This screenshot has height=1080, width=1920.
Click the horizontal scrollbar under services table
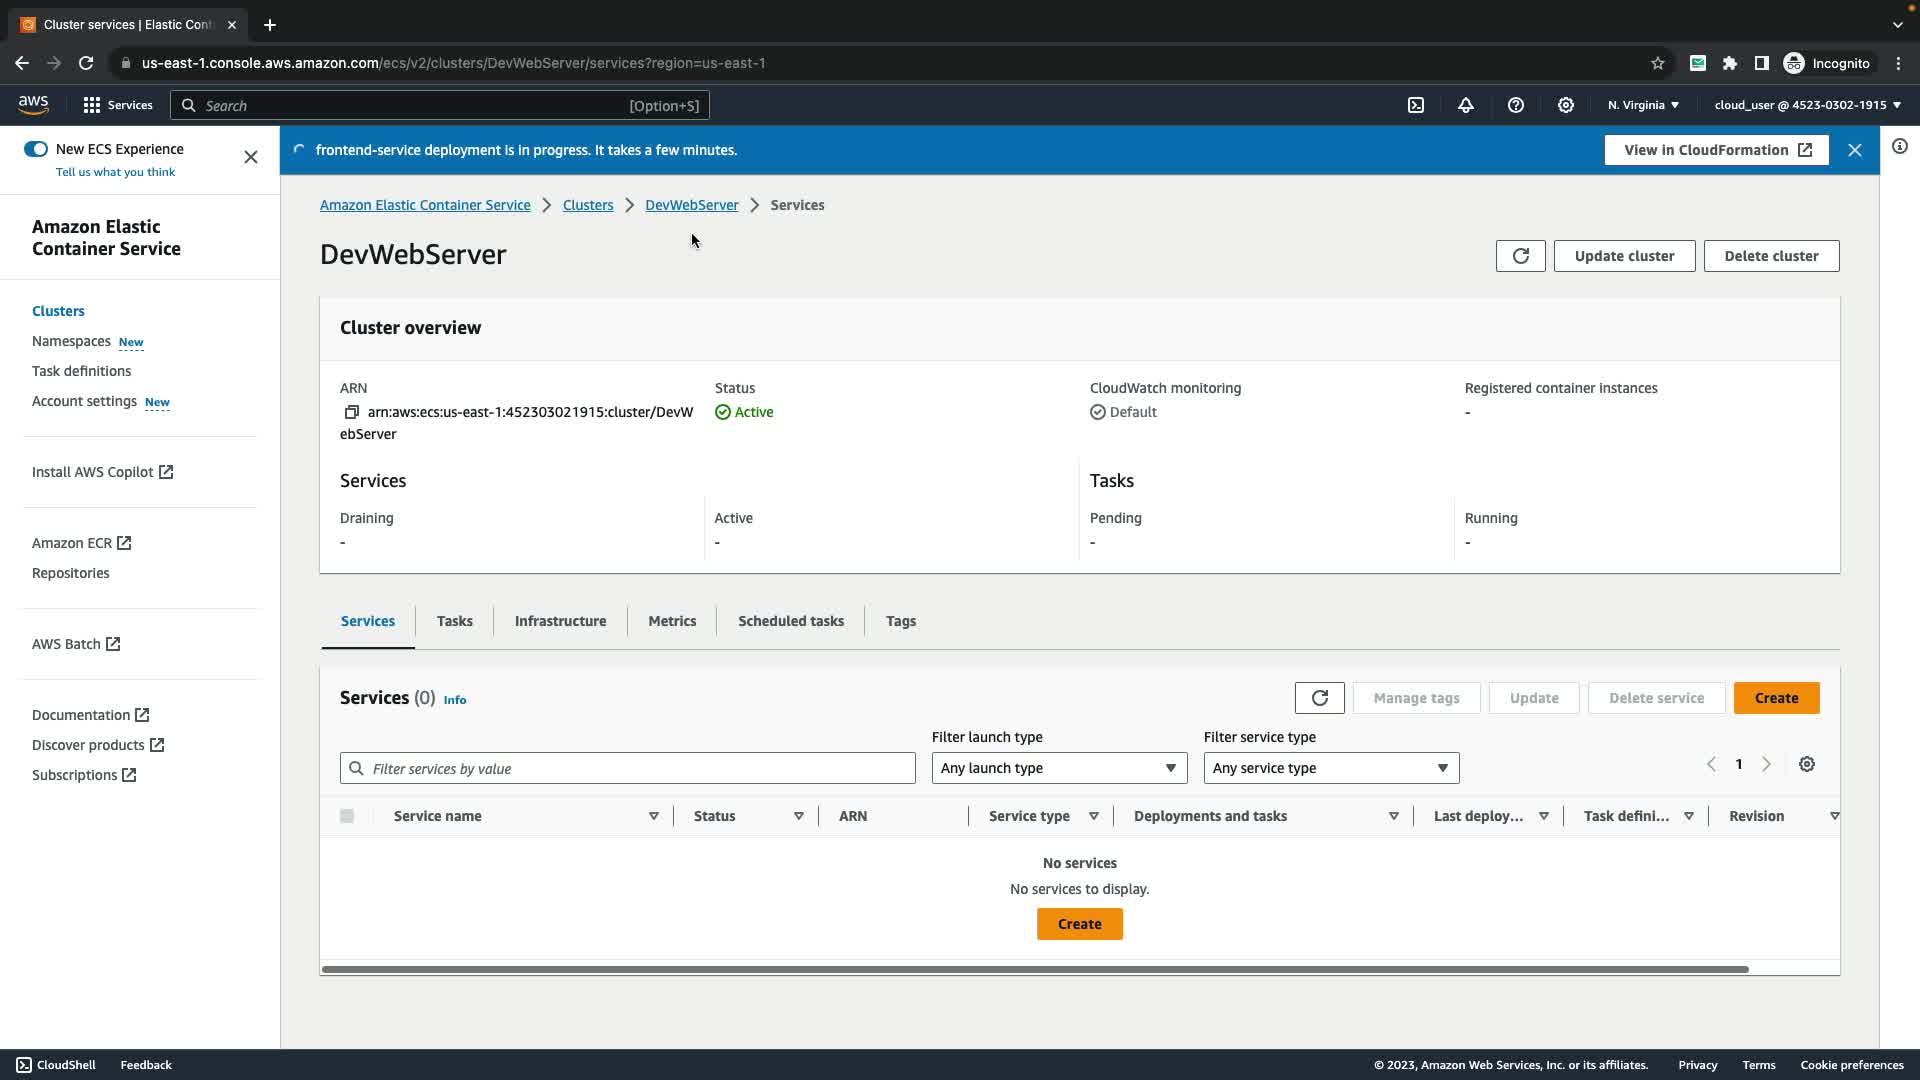click(1035, 969)
